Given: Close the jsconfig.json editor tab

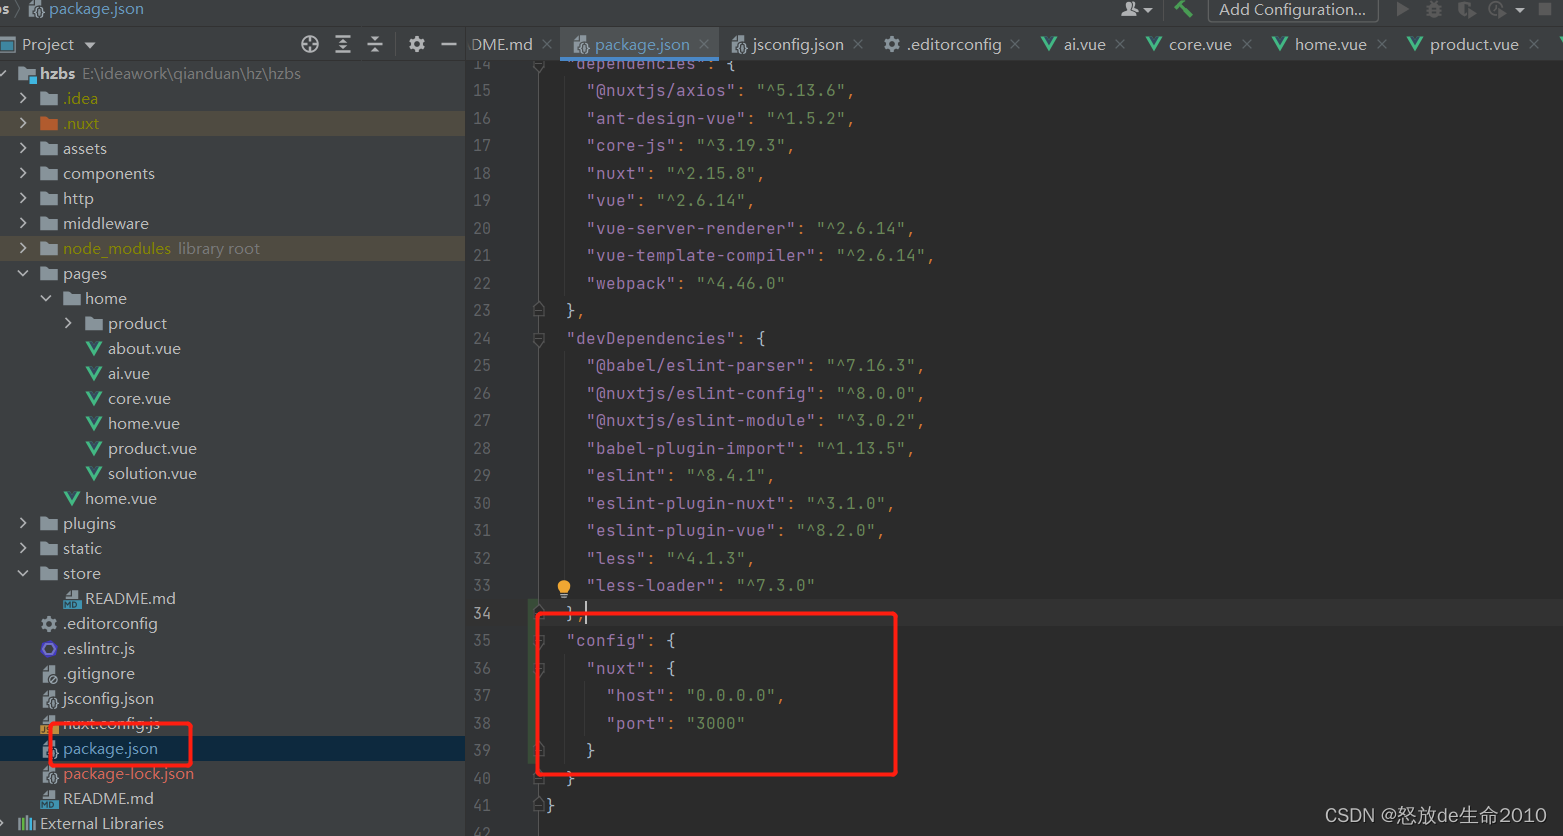Looking at the screenshot, I should (859, 44).
